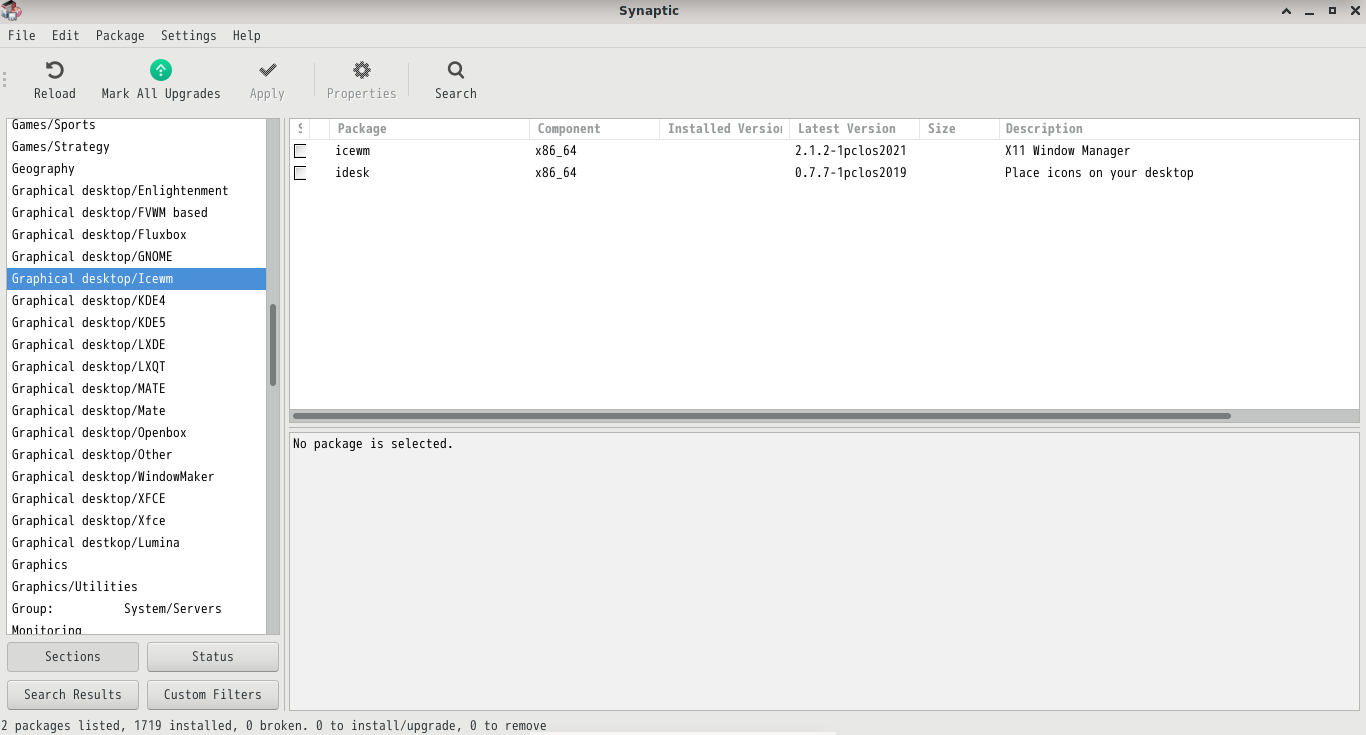
Task: Open the Edit menu
Action: click(x=65, y=35)
